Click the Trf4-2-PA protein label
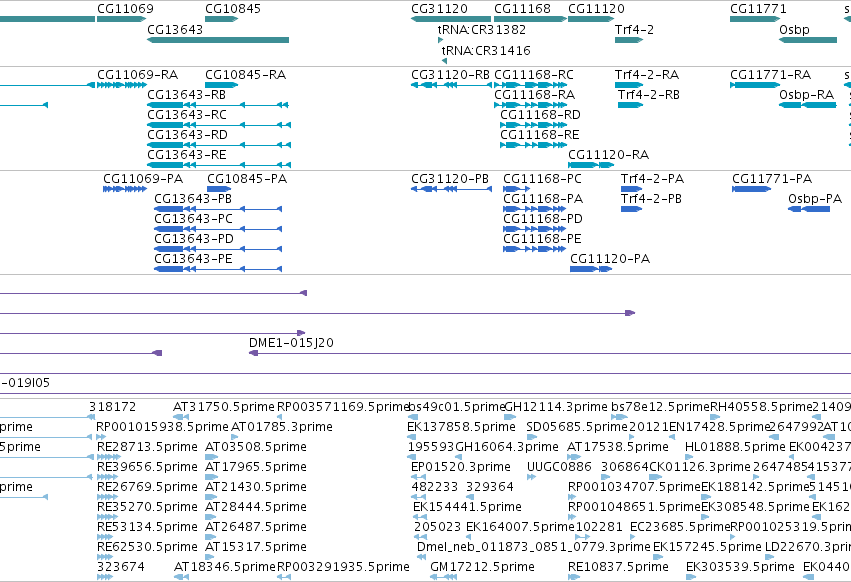 coord(652,179)
